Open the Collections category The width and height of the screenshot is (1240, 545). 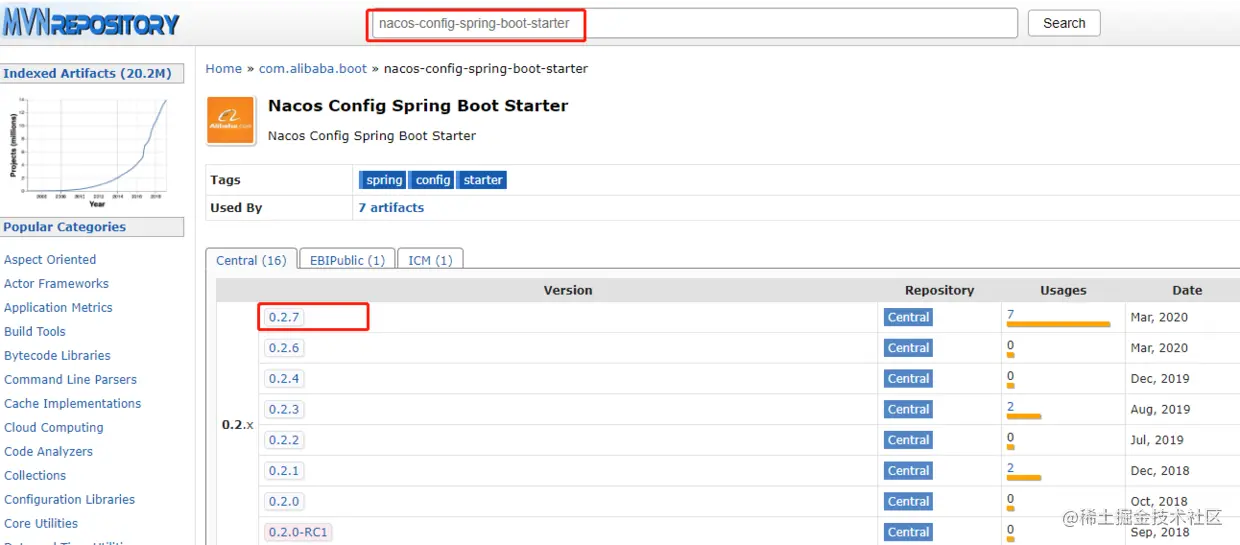[35, 475]
